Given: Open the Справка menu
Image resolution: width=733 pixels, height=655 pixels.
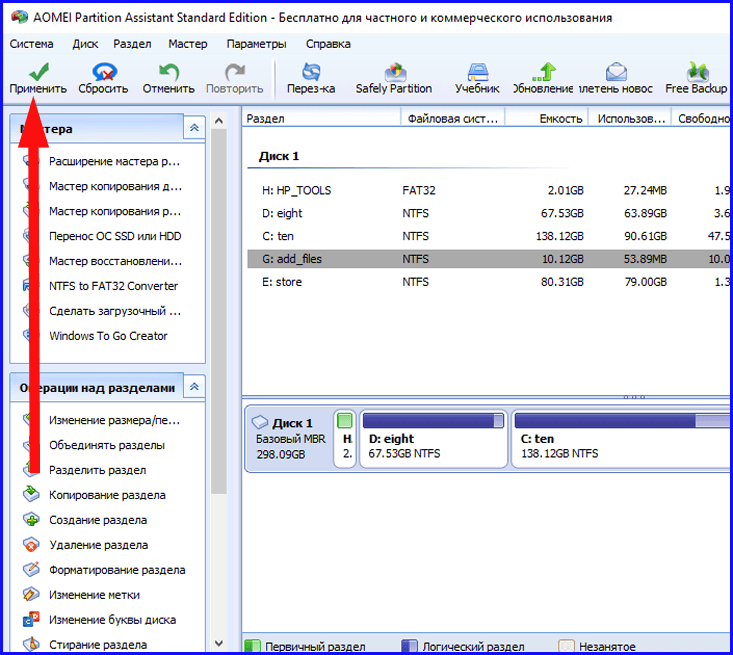Looking at the screenshot, I should [x=328, y=44].
